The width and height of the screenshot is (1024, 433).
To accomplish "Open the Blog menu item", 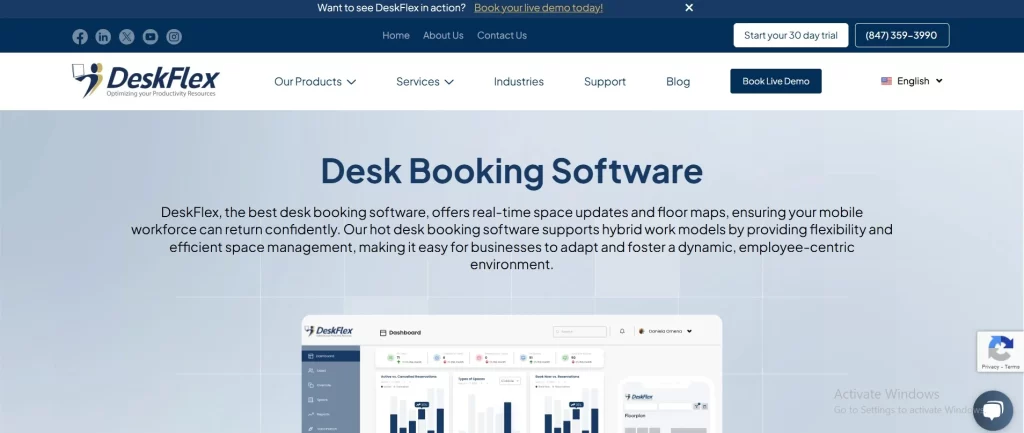I will pyautogui.click(x=678, y=82).
